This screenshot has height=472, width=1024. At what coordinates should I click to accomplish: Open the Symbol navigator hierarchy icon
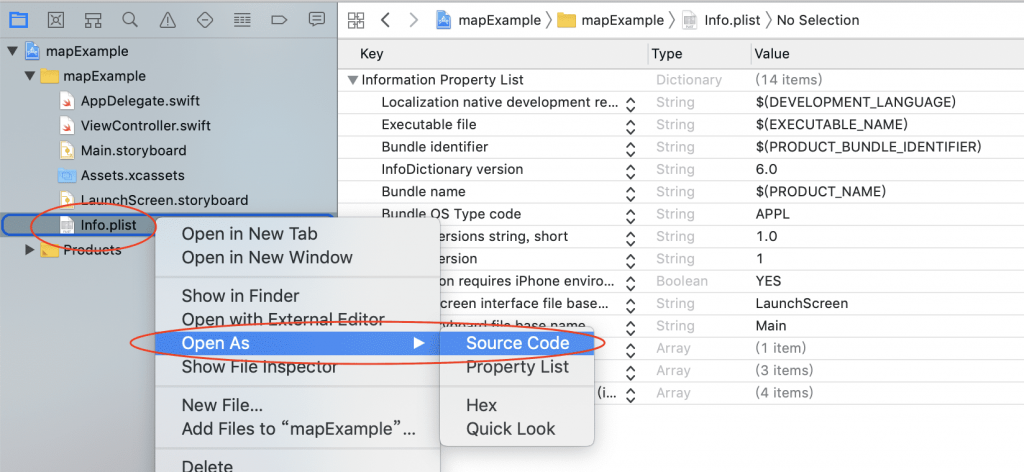coord(93,20)
